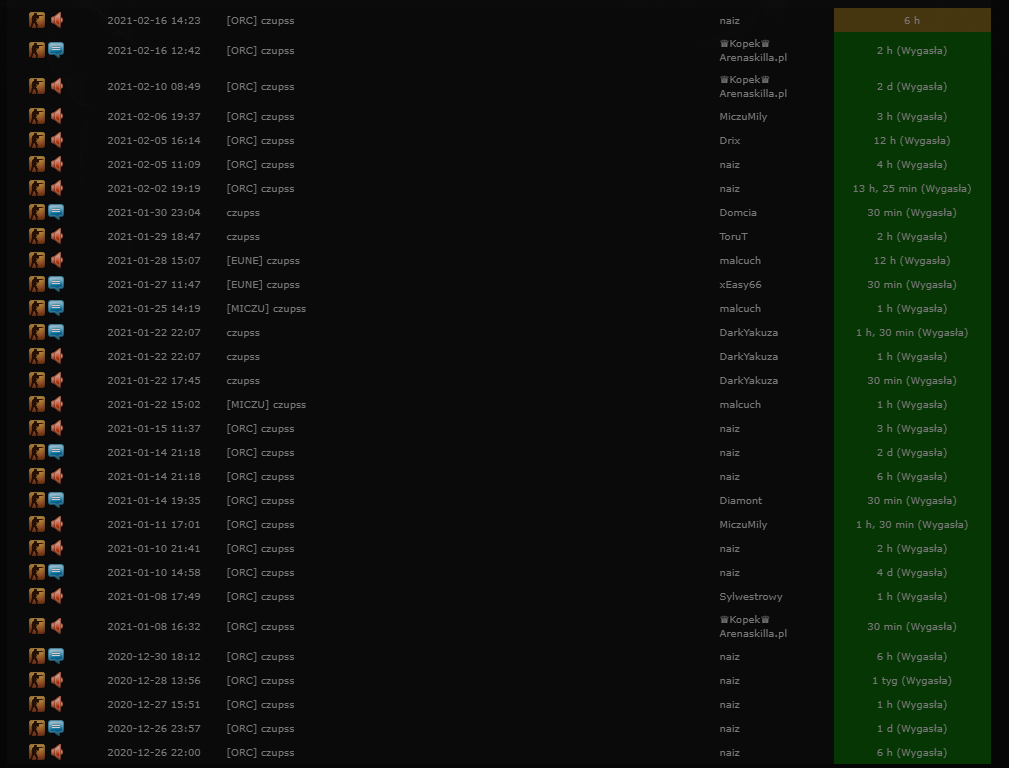1009x768 pixels.
Task: Open [MICZU] czupss entry dated 2021-01-25 14:19
Action: coord(266,308)
